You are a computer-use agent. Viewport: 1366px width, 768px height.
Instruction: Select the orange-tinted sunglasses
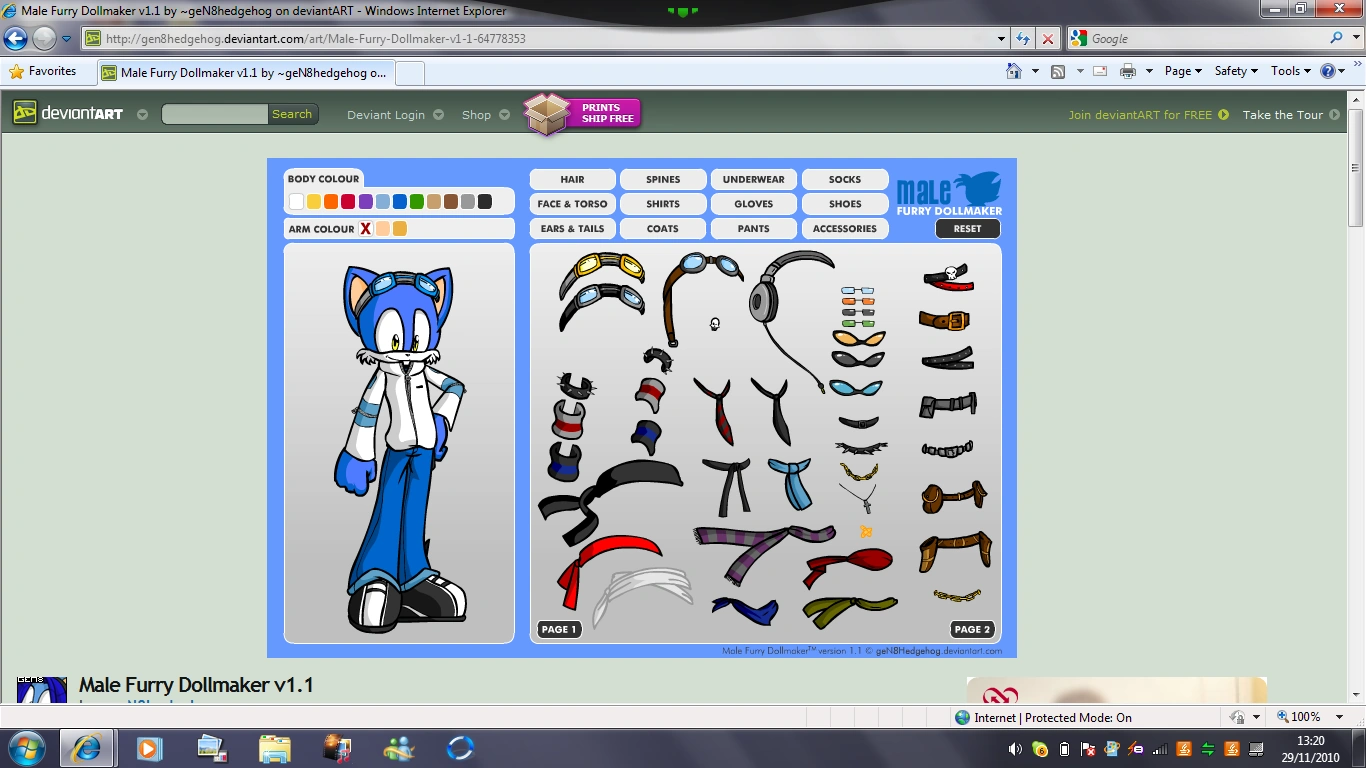tap(858, 339)
